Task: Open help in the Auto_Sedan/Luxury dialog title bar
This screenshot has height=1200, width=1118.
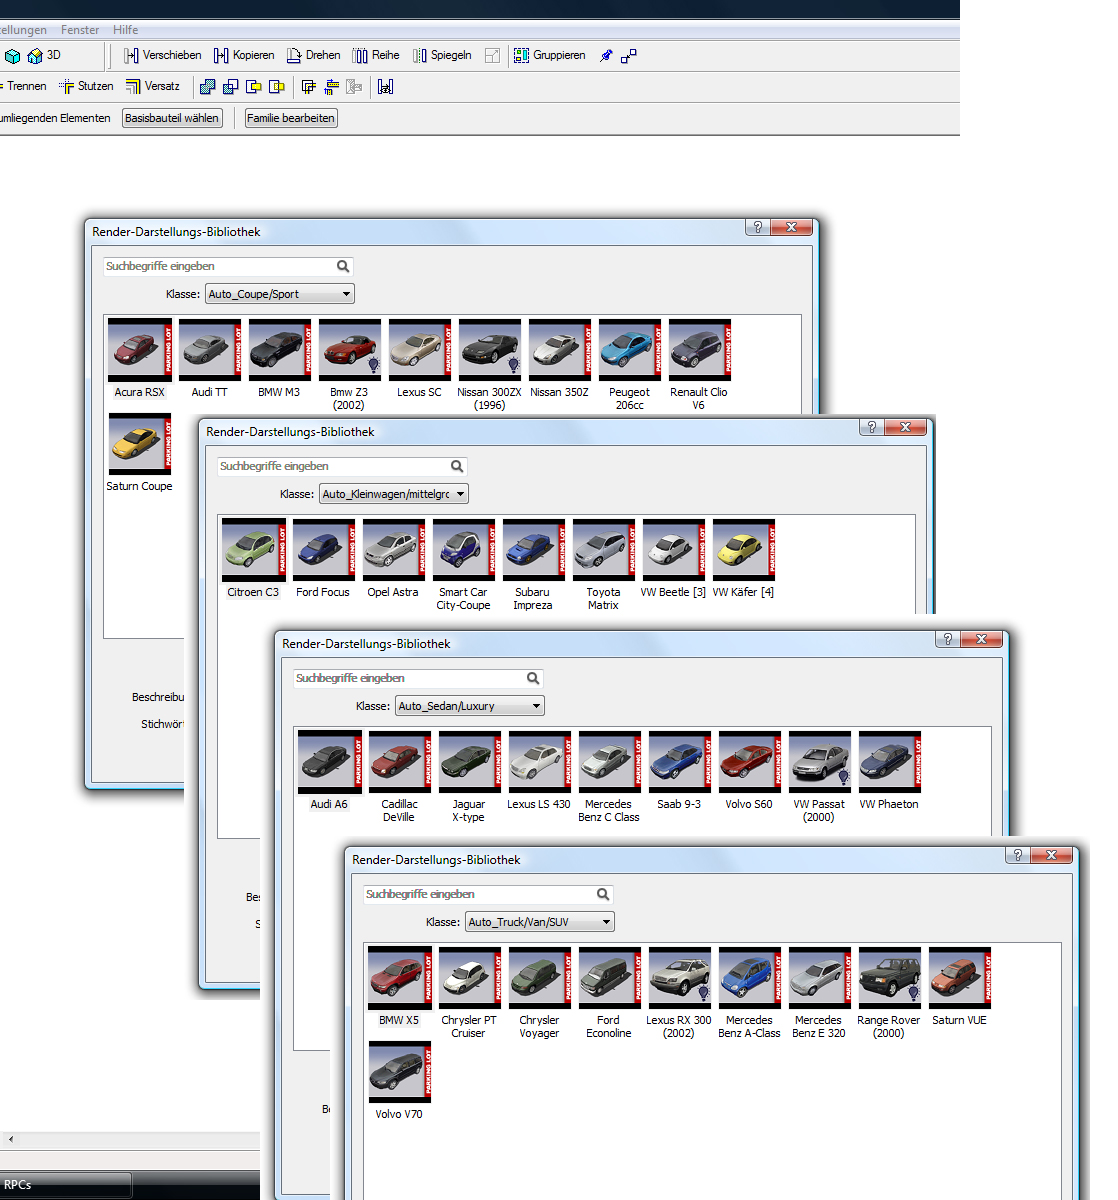Action: [948, 639]
